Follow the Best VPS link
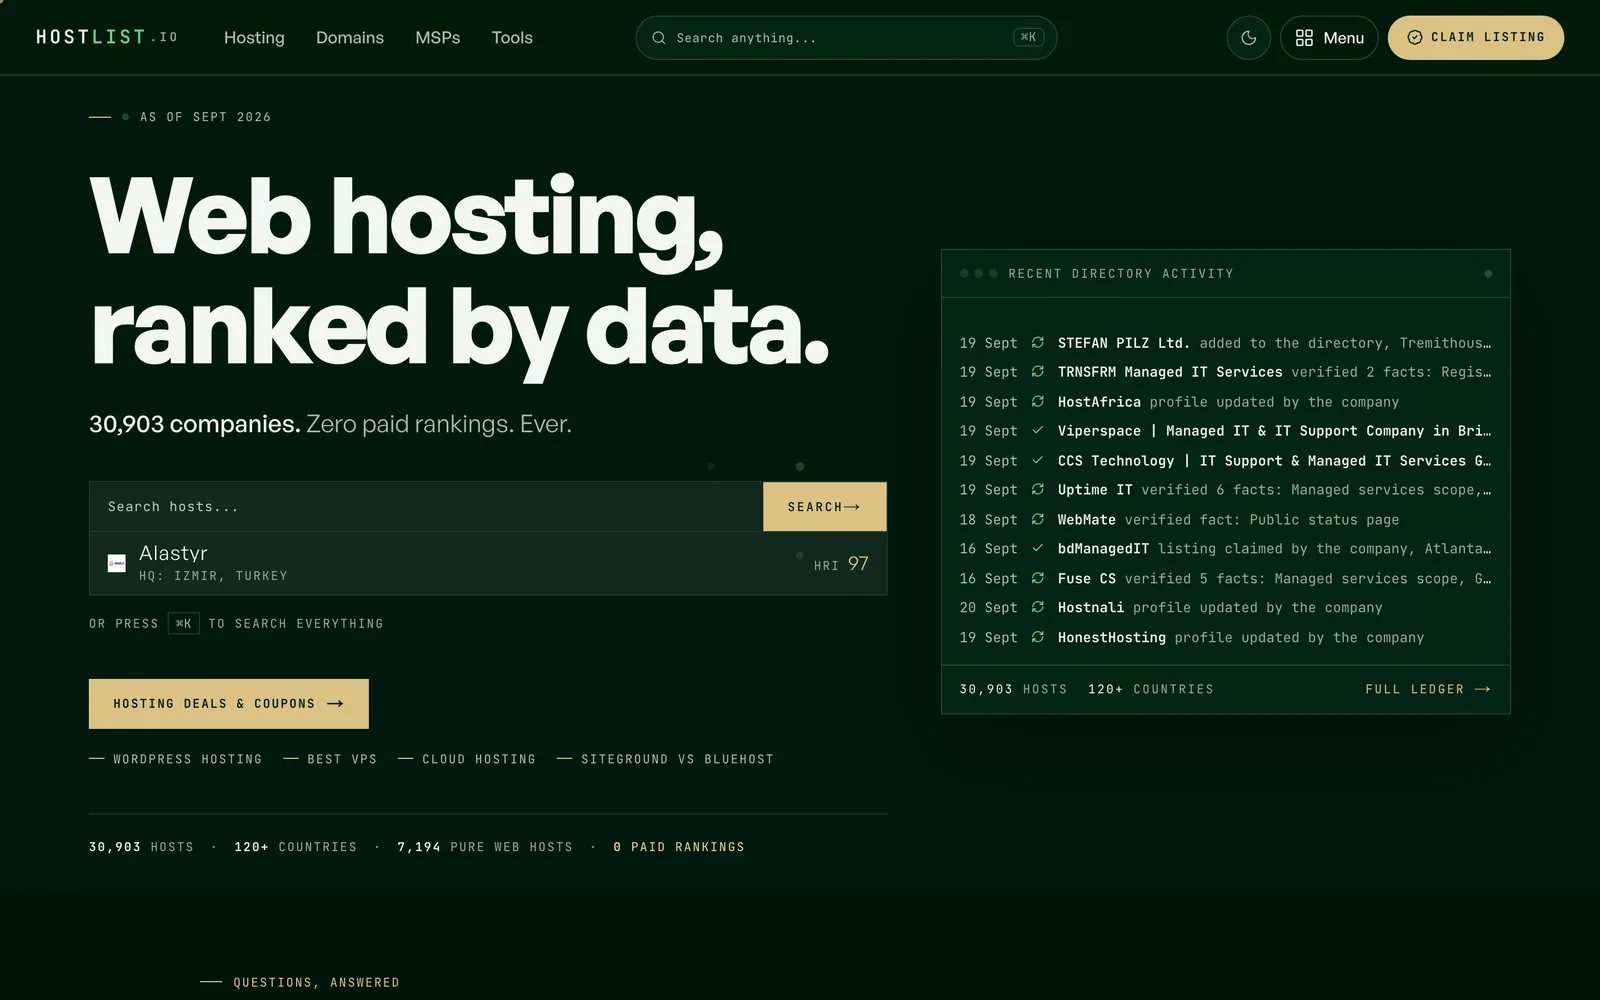This screenshot has width=1600, height=1000. [x=330, y=760]
